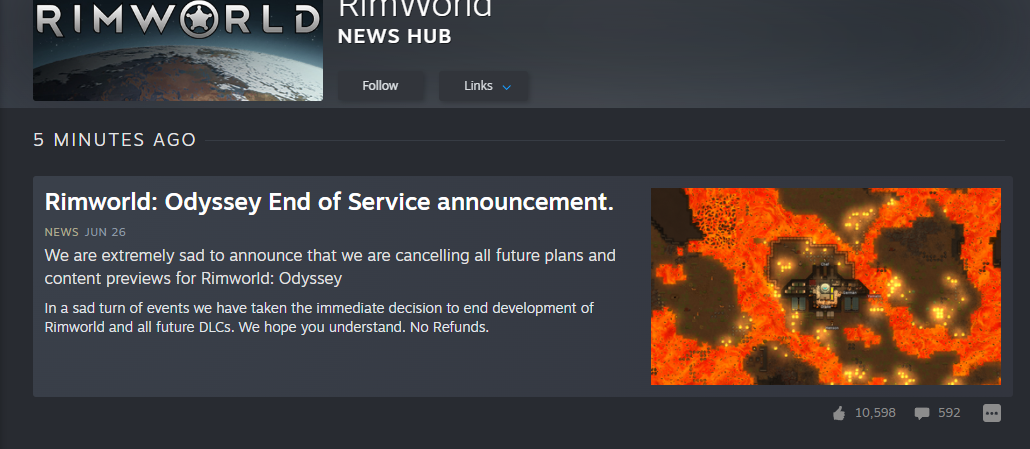
Task: Open the RimWorld banner image
Action: pyautogui.click(x=178, y=51)
